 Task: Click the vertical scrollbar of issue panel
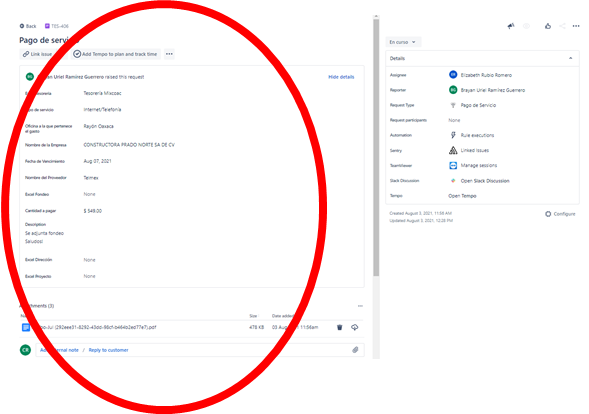[376, 147]
